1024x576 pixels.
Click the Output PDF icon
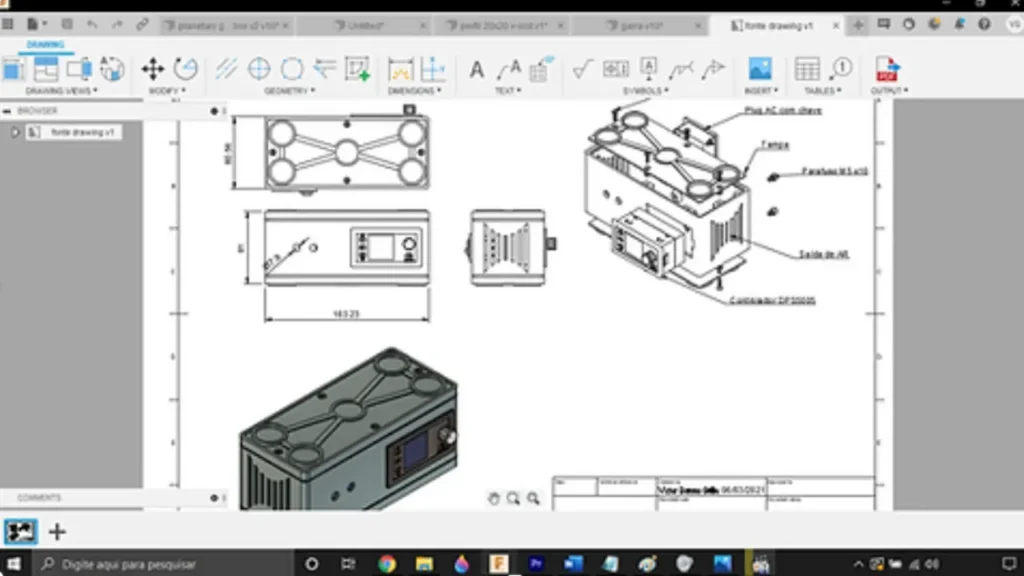click(x=886, y=68)
